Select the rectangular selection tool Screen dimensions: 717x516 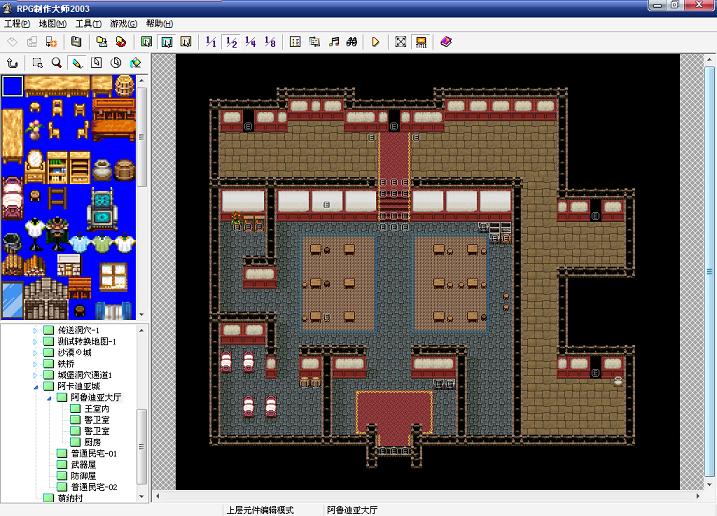pos(37,63)
